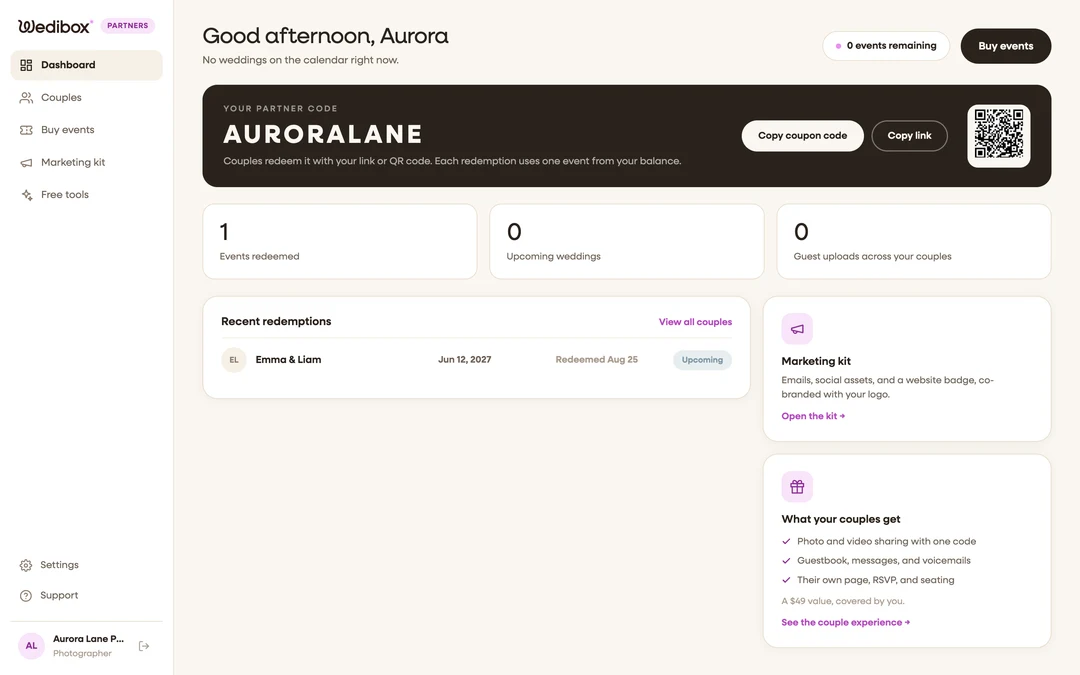The width and height of the screenshot is (1080, 675).
Task: Click the Copy link button
Action: coord(909,136)
